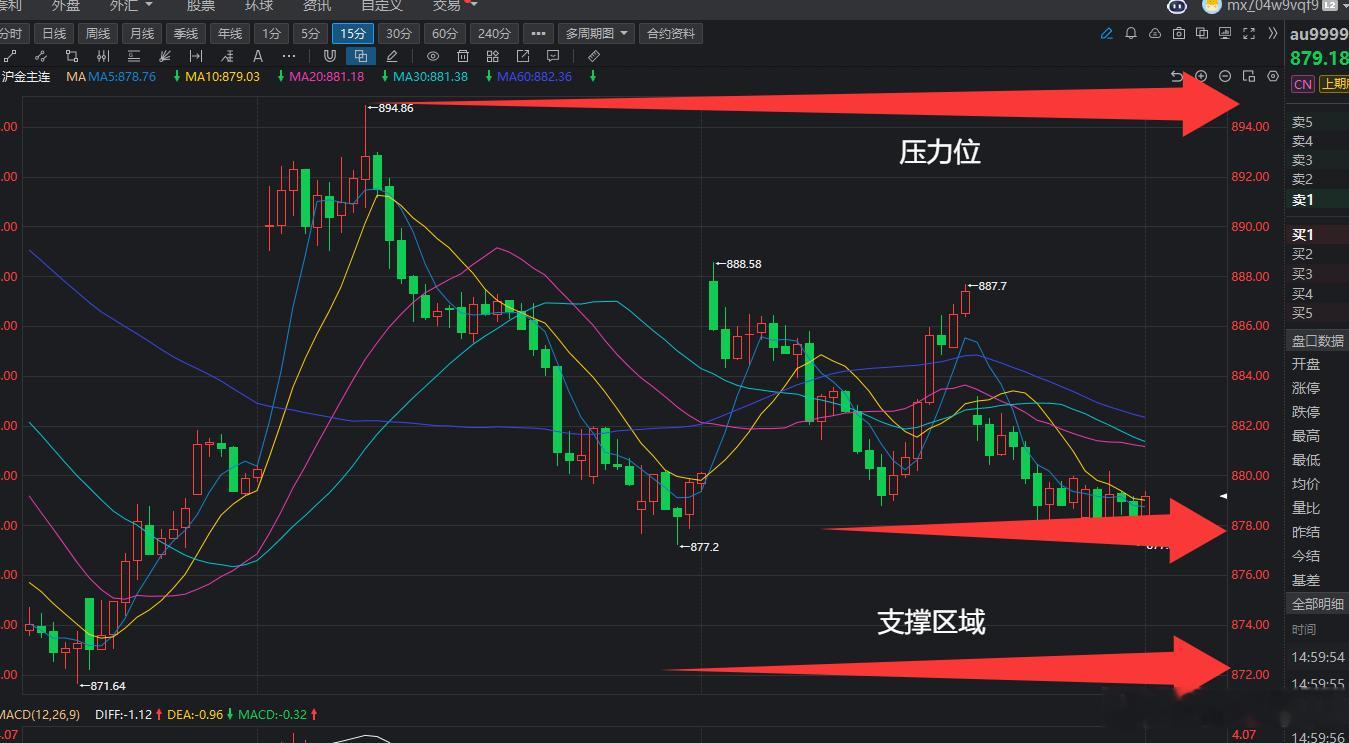Click the MACD(12,26,9) indicator label

pos(40,715)
